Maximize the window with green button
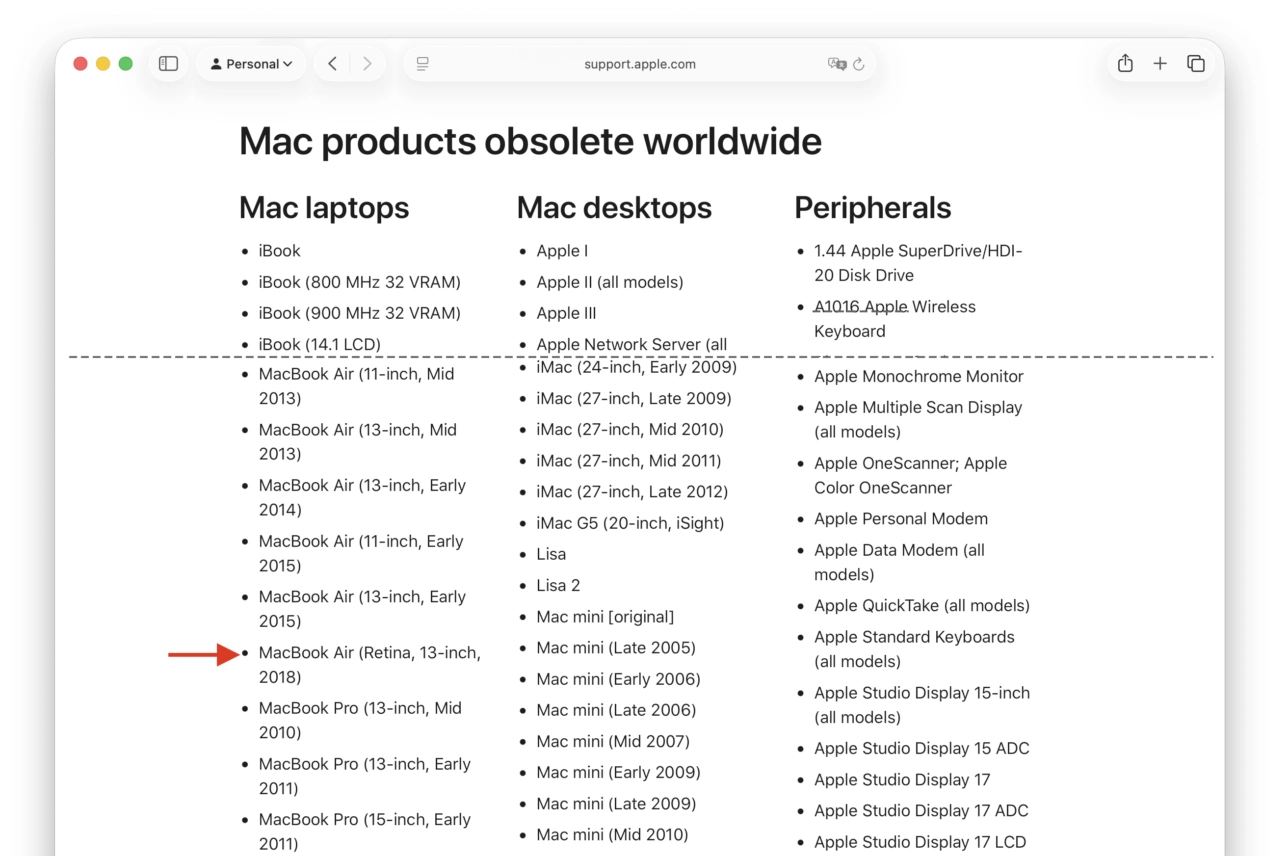The height and width of the screenshot is (856, 1280). pos(126,64)
